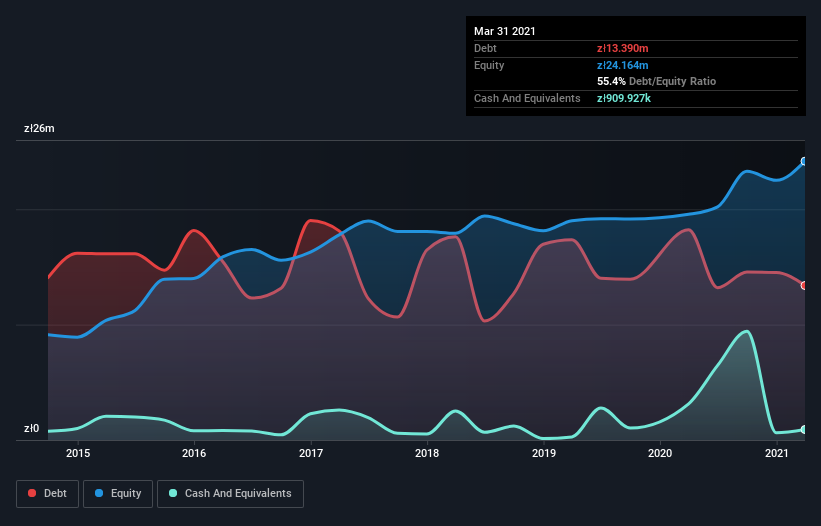Screen dimensions: 821x526
Task: Click the blue Equity legend dot
Action: 99,493
